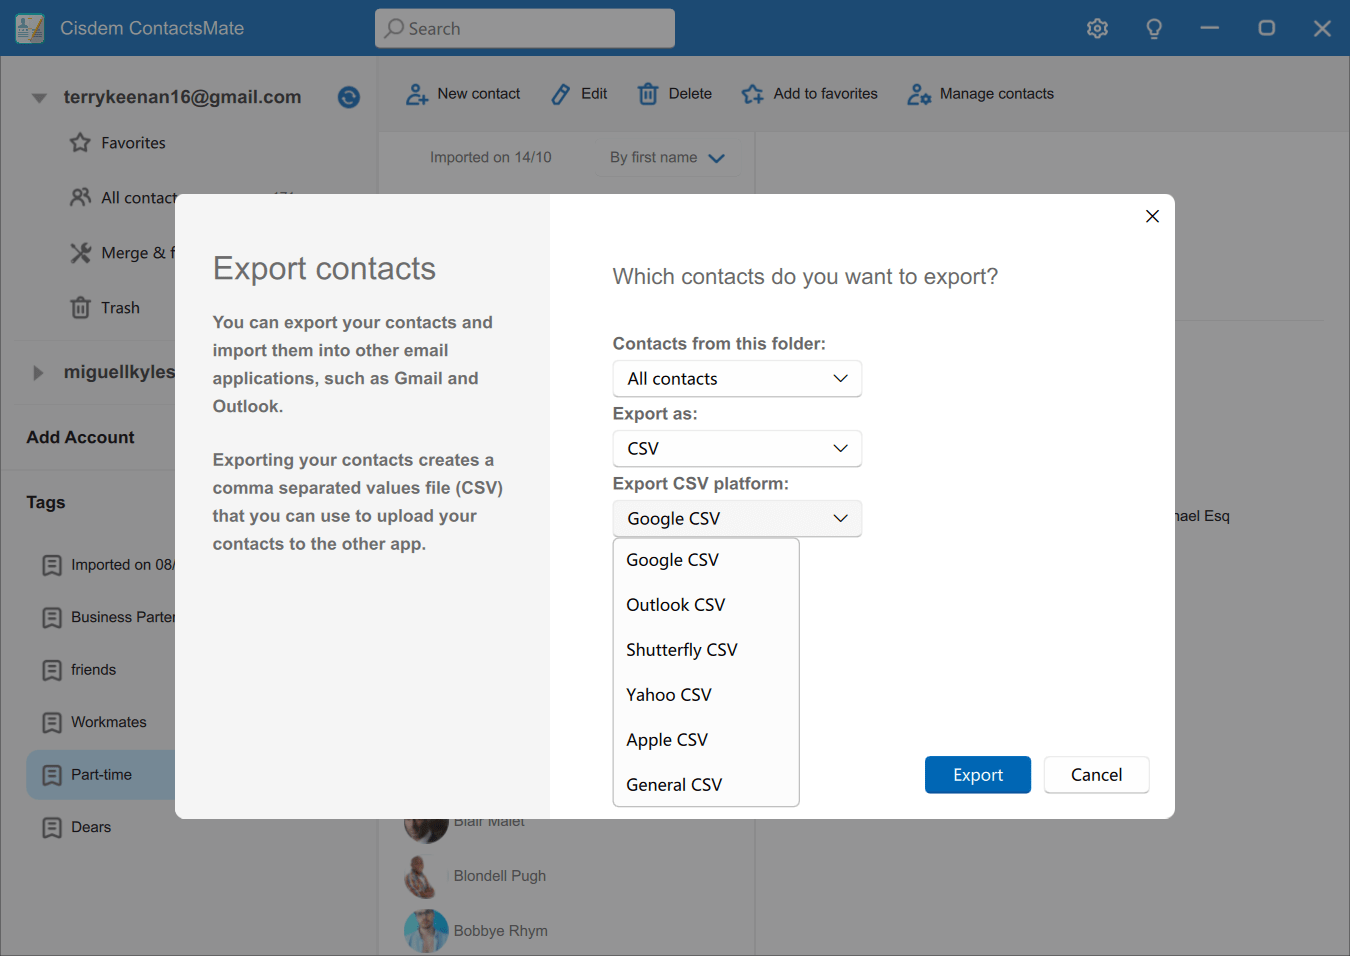Expand the miguellkyles account node

[x=38, y=373]
